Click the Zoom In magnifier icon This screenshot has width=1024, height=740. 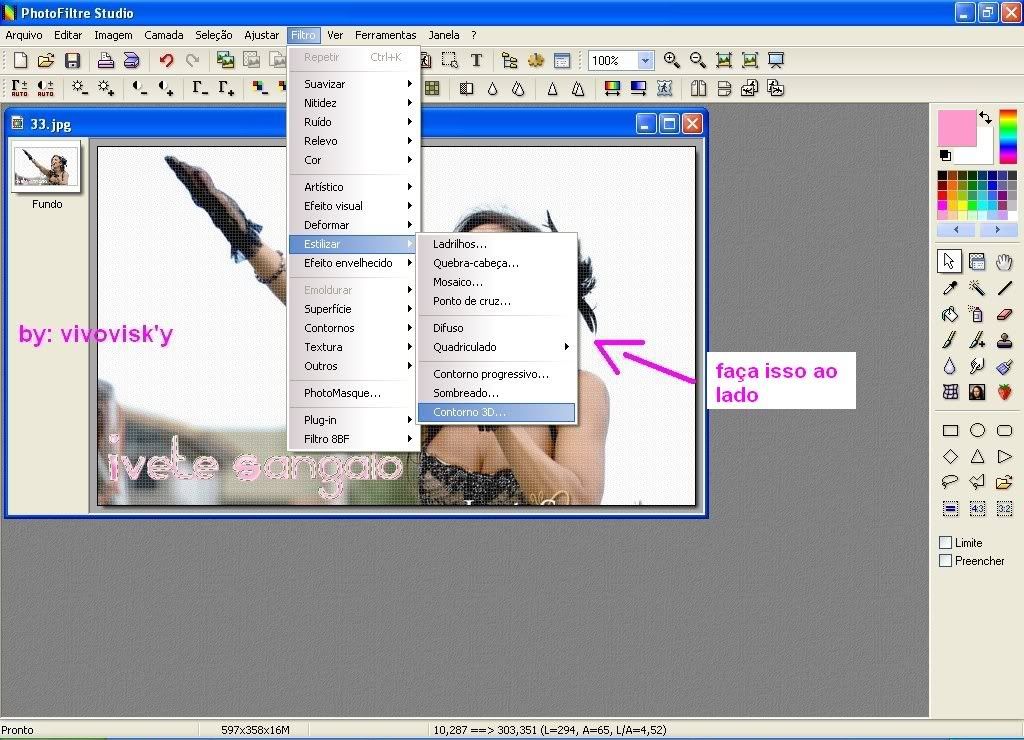[672, 61]
